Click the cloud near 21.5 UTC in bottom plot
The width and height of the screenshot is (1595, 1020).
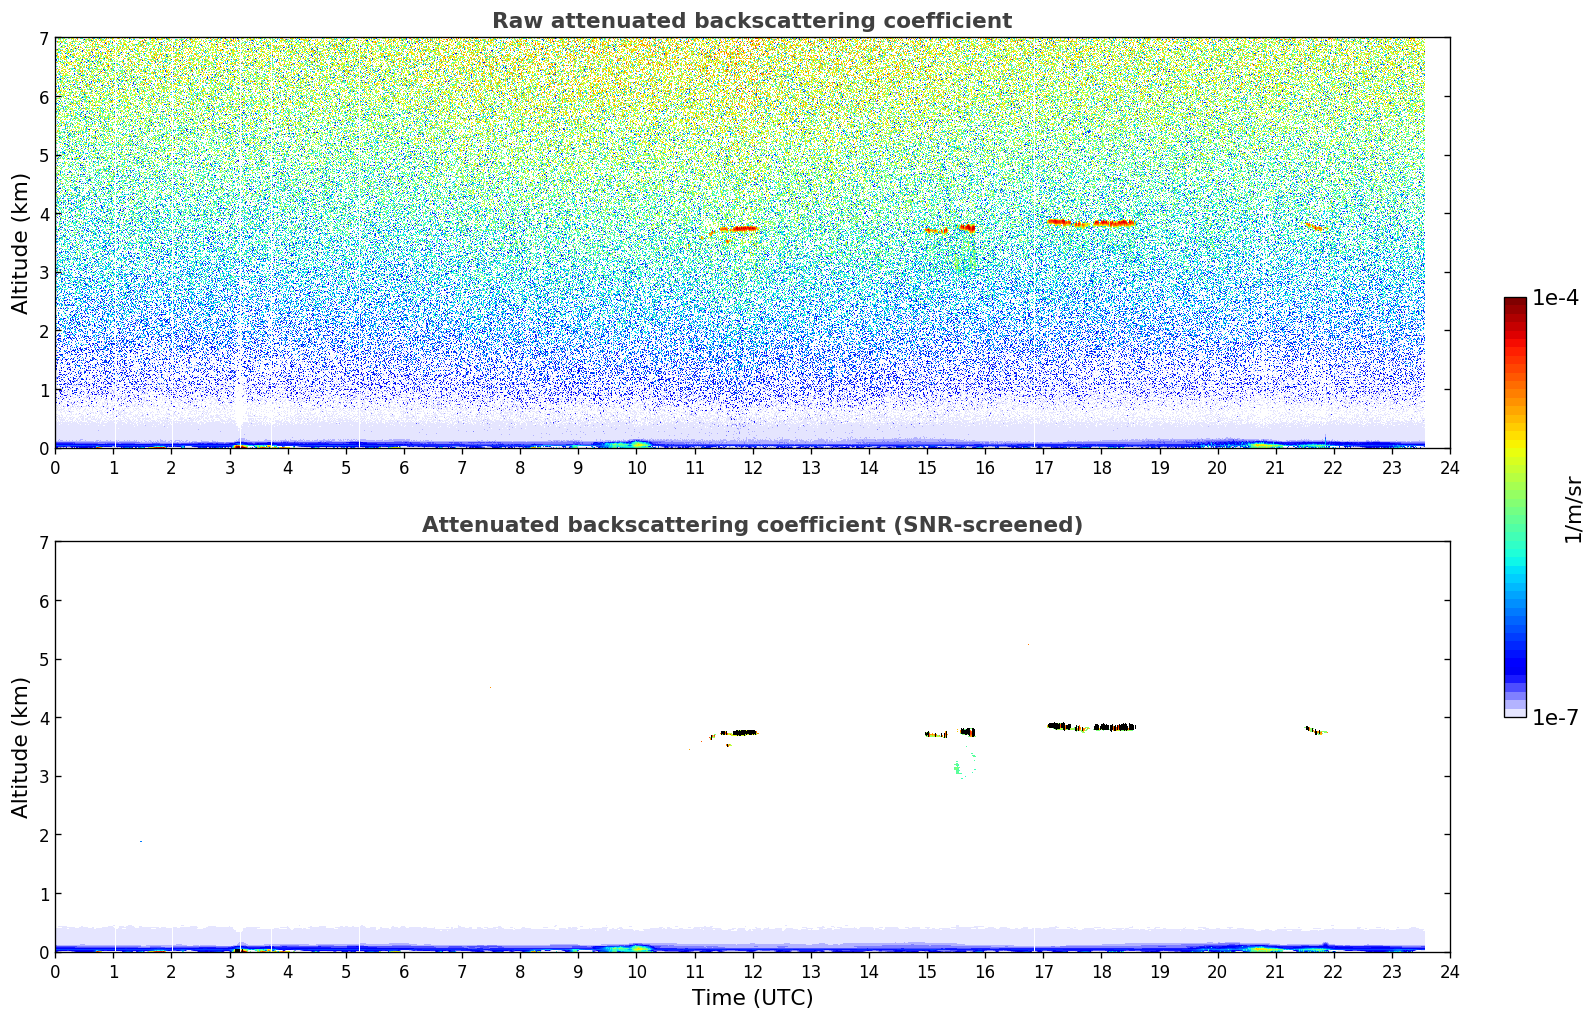click(1315, 731)
